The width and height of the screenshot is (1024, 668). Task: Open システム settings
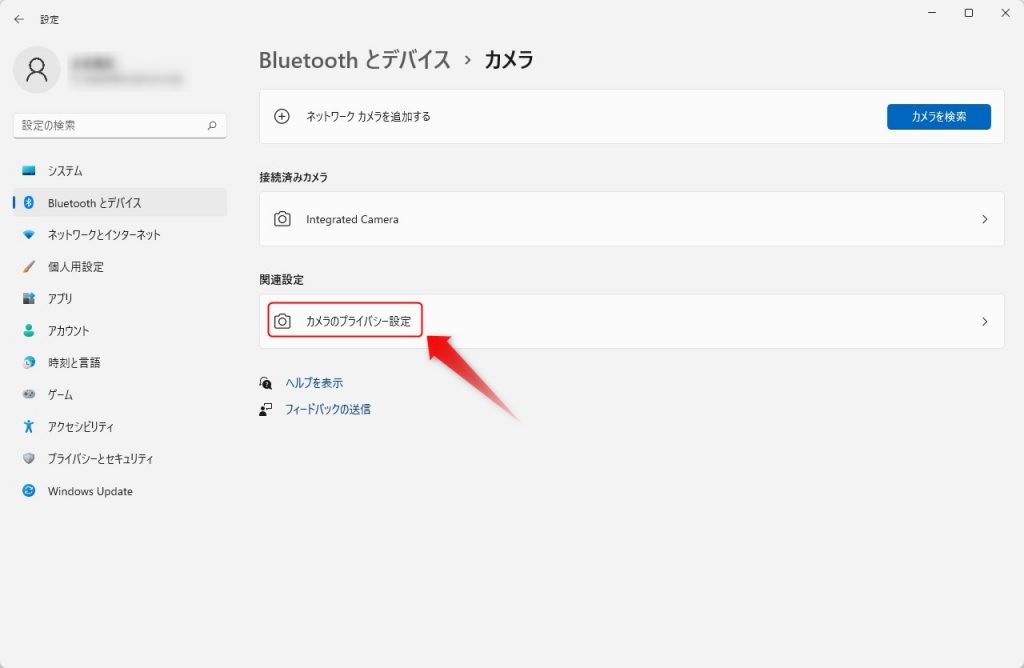[x=120, y=170]
